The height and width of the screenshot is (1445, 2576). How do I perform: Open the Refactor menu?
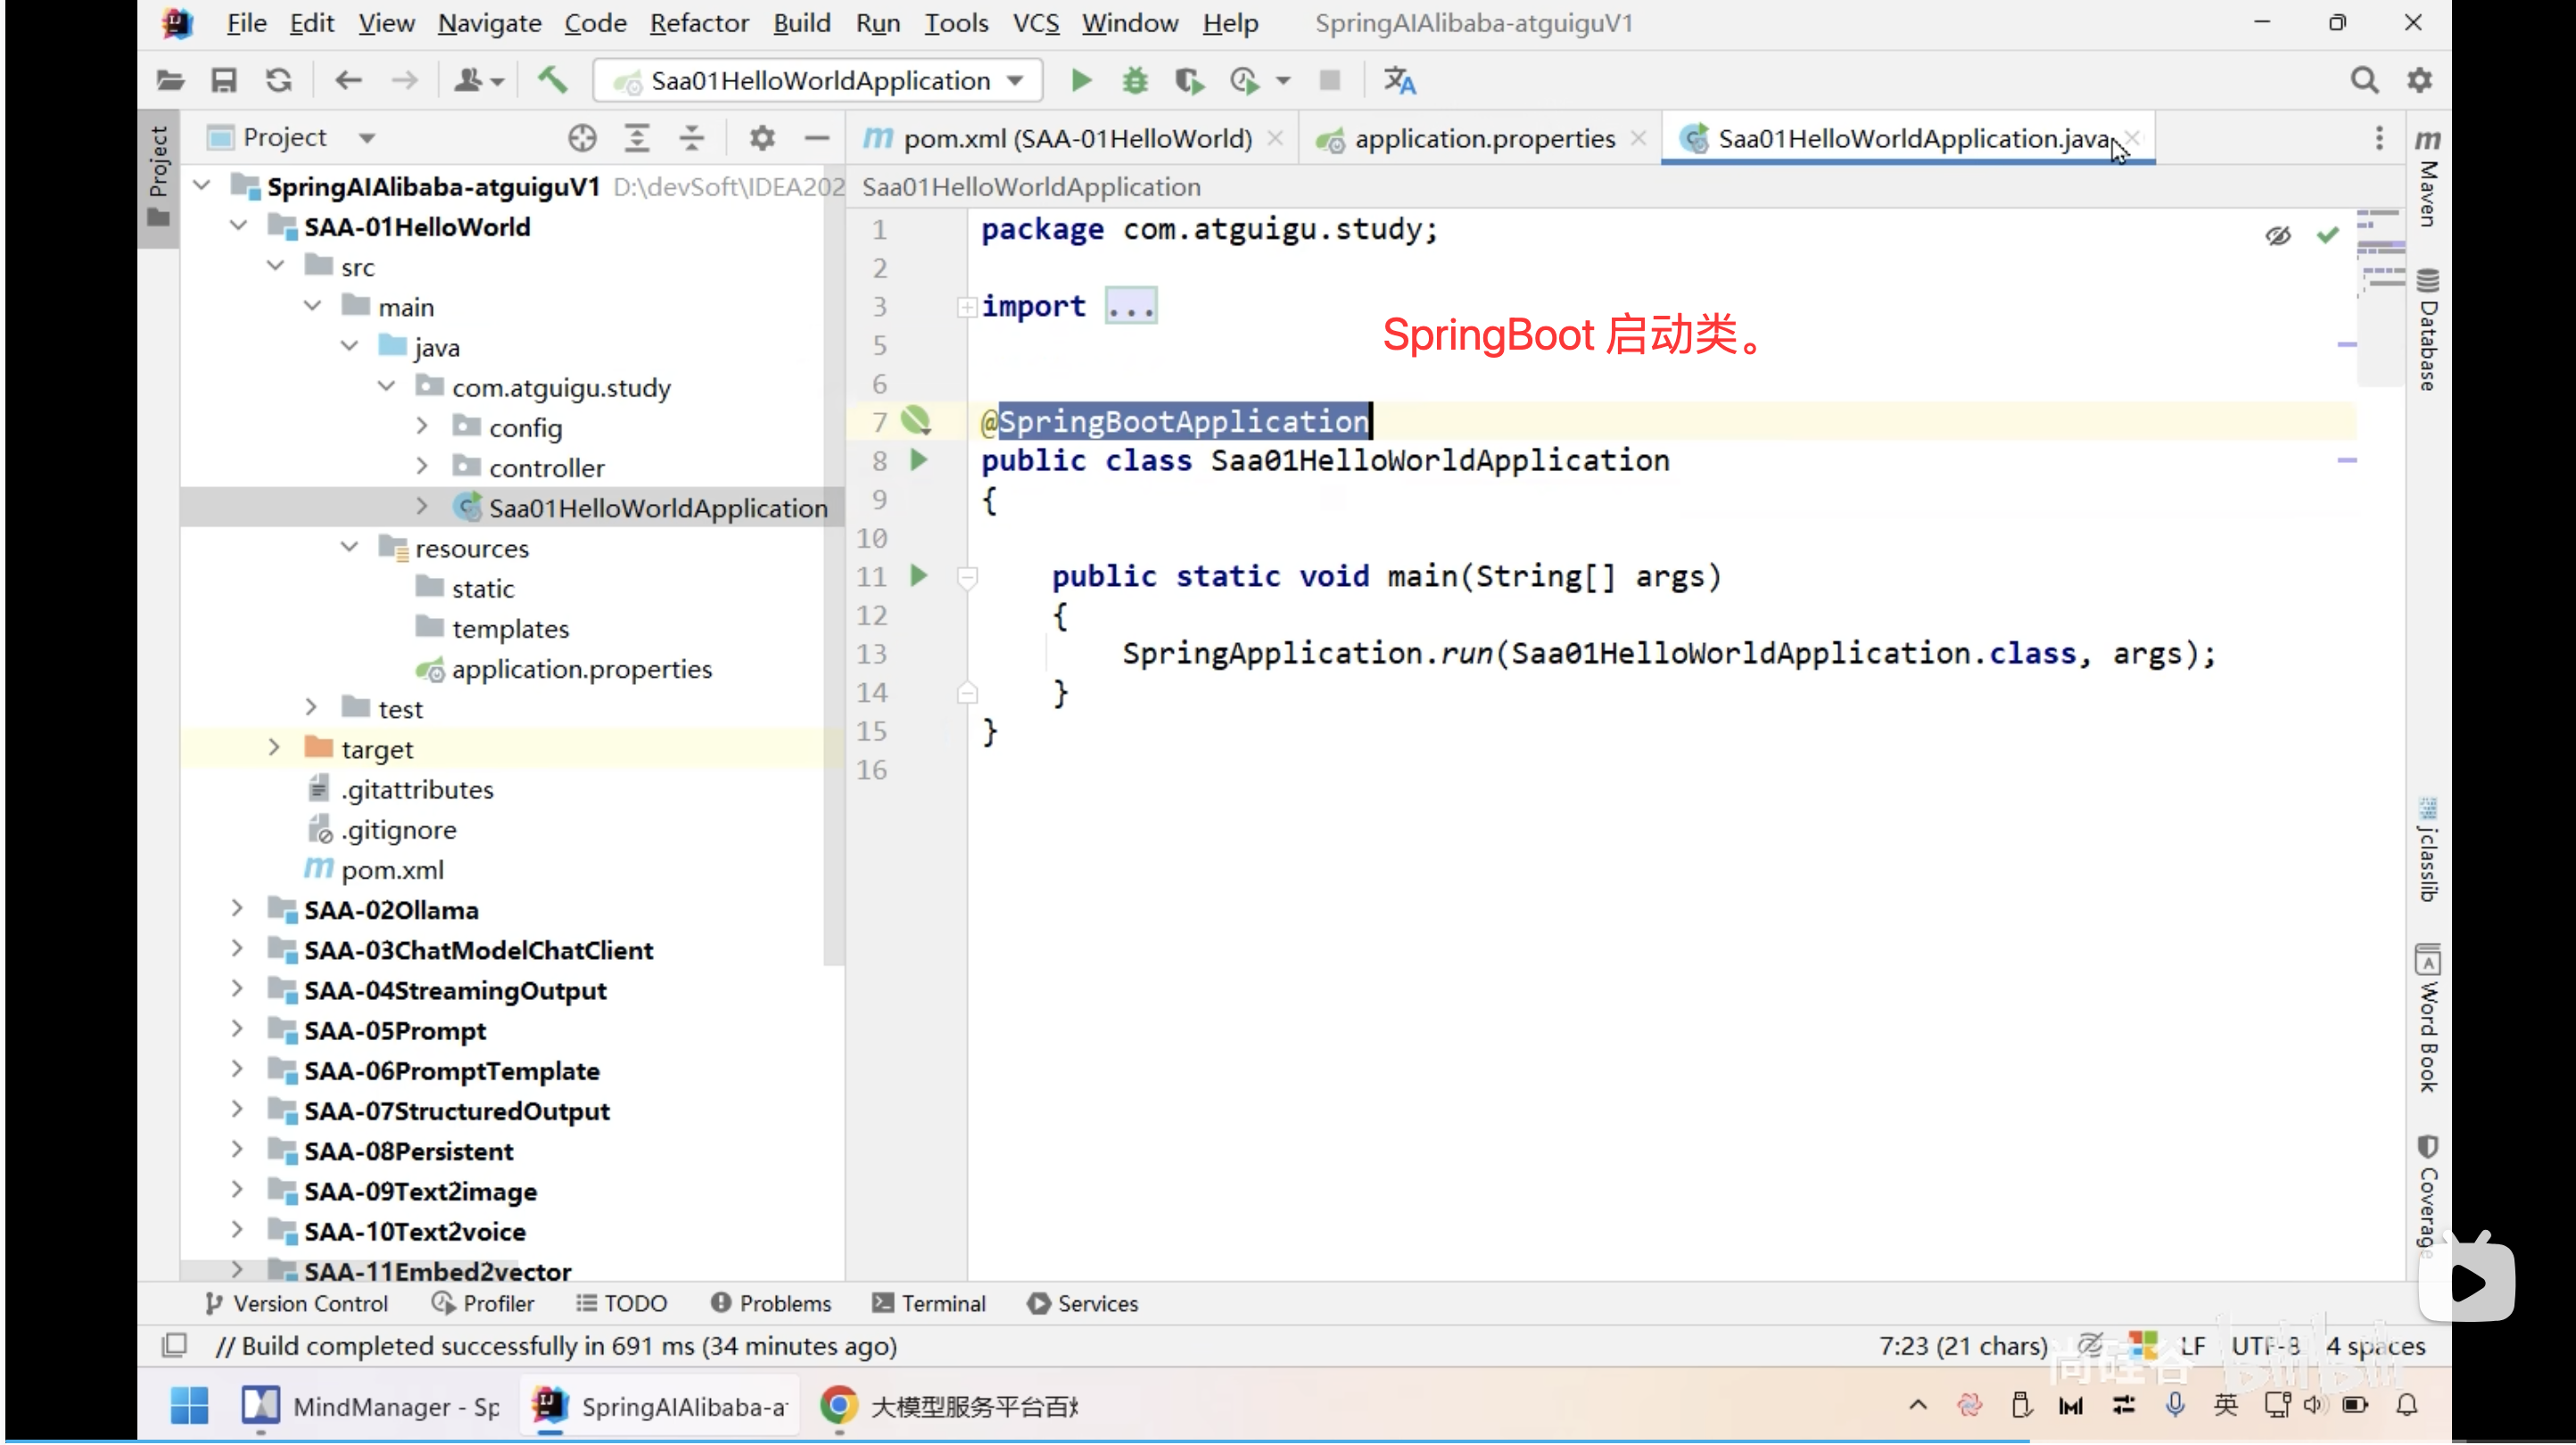[698, 23]
